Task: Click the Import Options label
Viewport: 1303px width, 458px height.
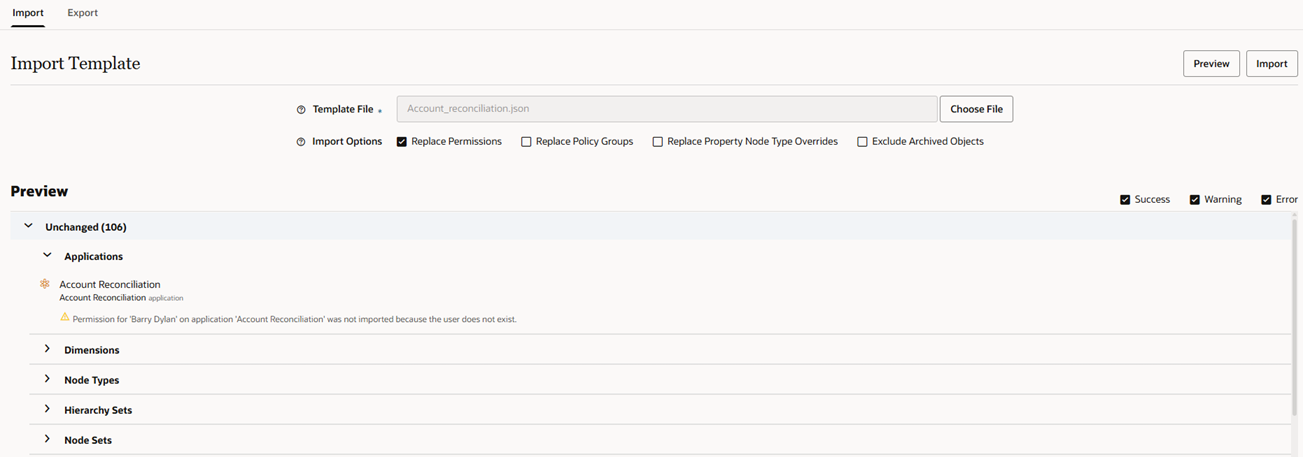Action: tap(347, 142)
